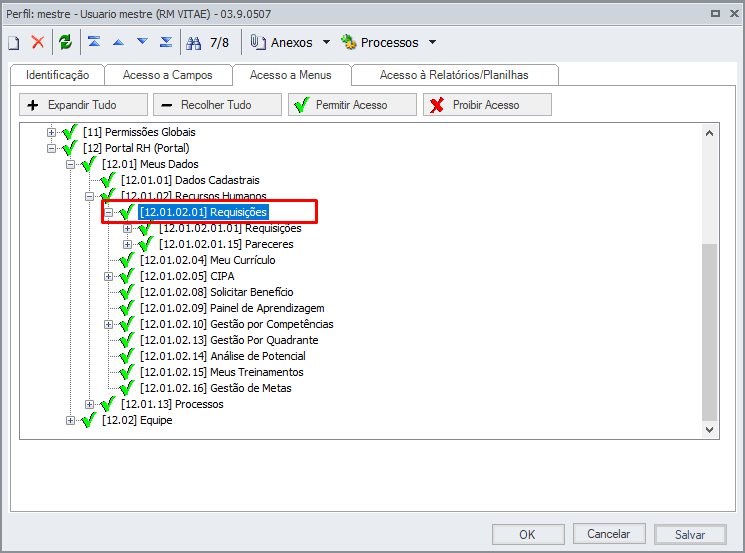
Task: Close the profile window
Action: [x=734, y=14]
